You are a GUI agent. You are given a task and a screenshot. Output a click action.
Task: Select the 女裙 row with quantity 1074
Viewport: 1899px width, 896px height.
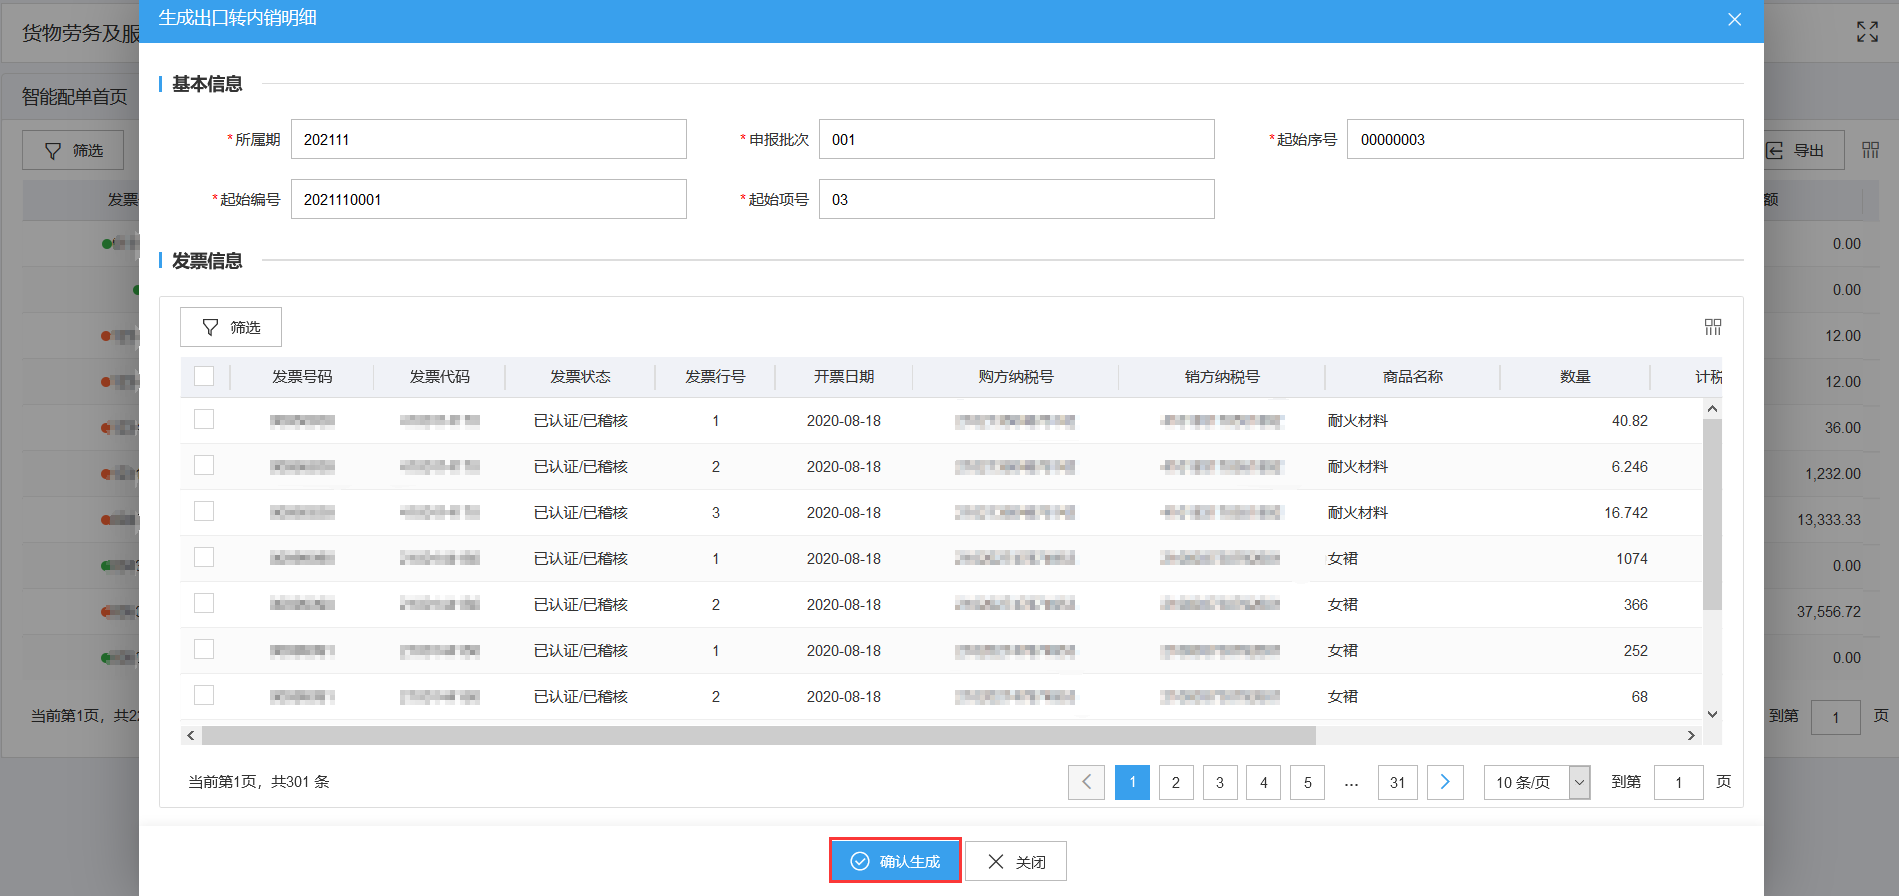[204, 558]
